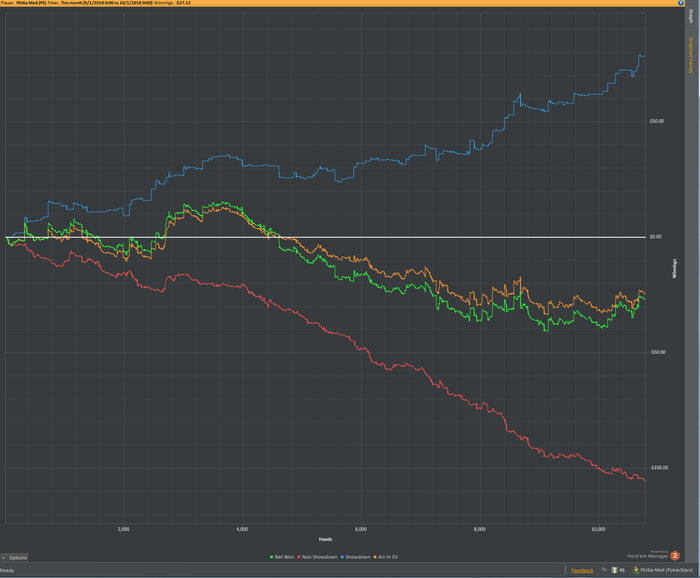Screen dimensions: 700x578
Task: Click the Net Won legend label
Action: tap(284, 557)
